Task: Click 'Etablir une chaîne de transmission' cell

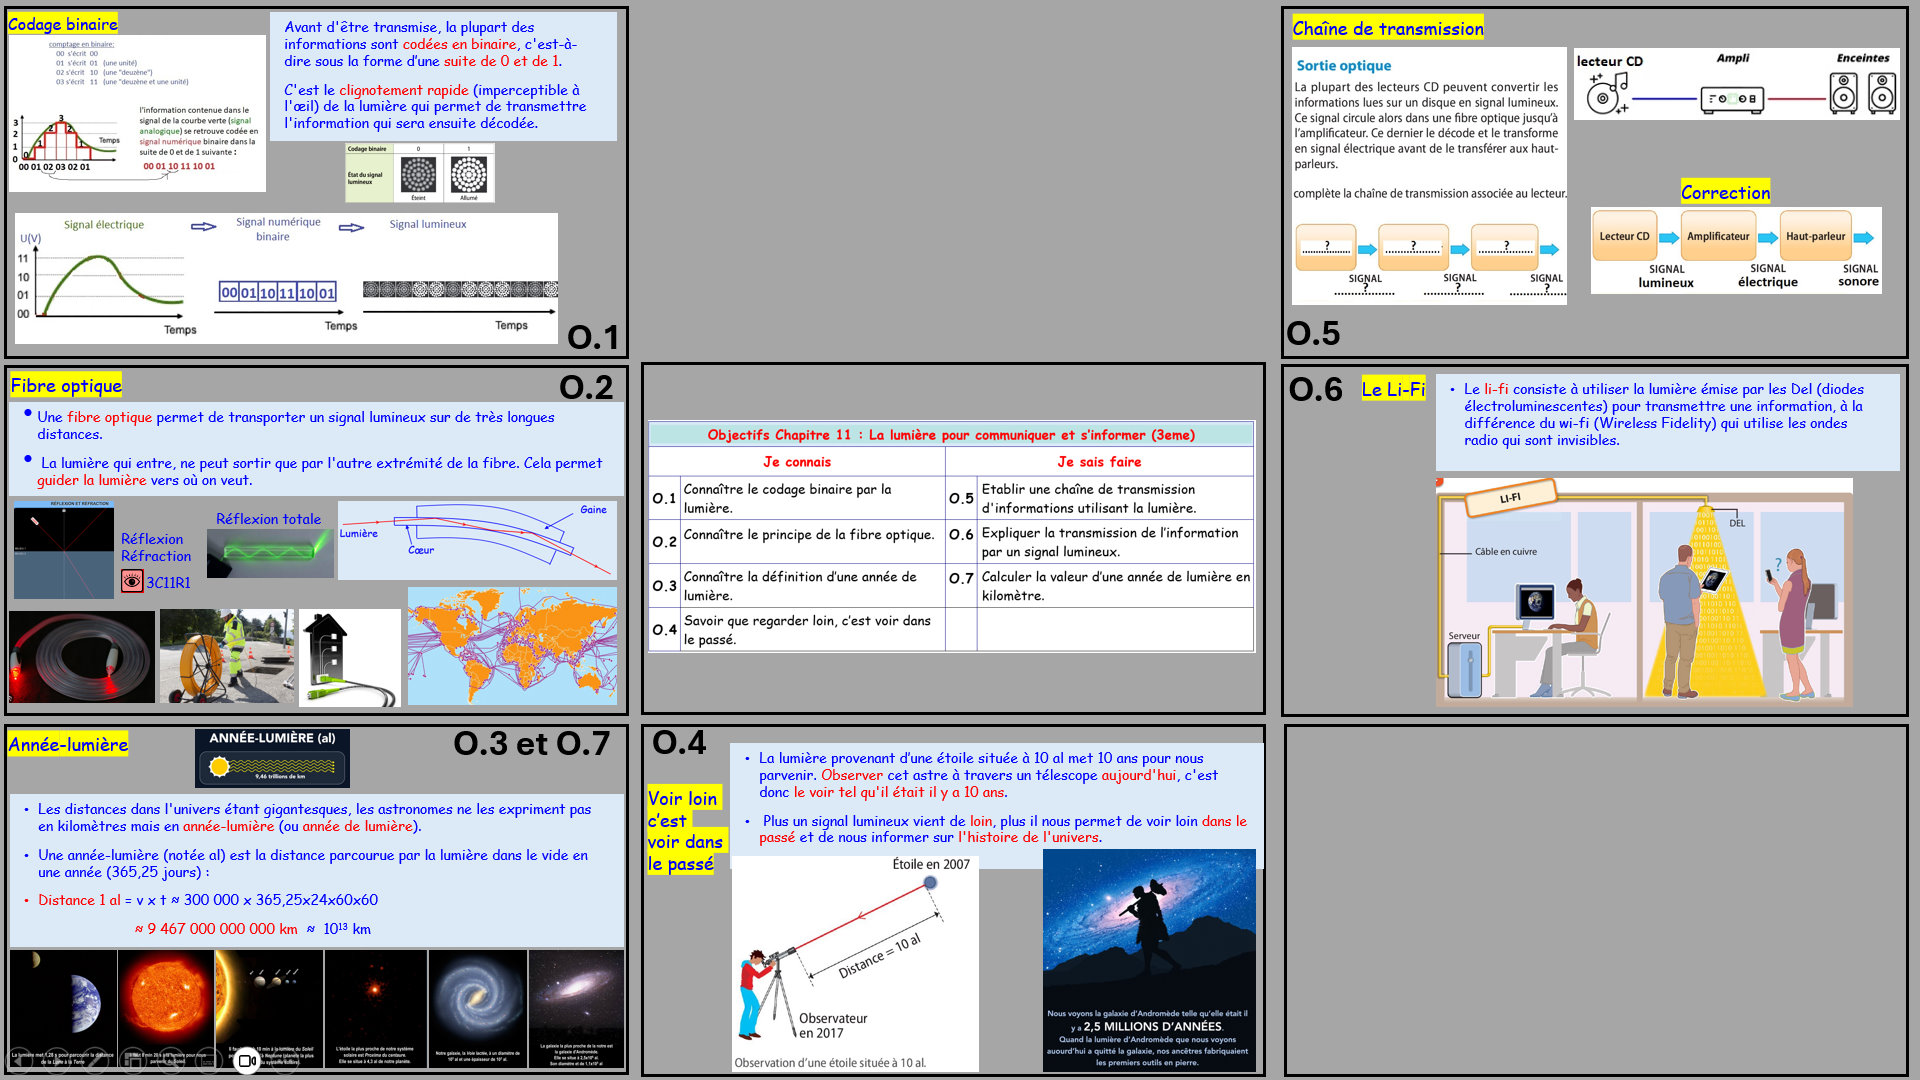Action: pyautogui.click(x=1114, y=498)
